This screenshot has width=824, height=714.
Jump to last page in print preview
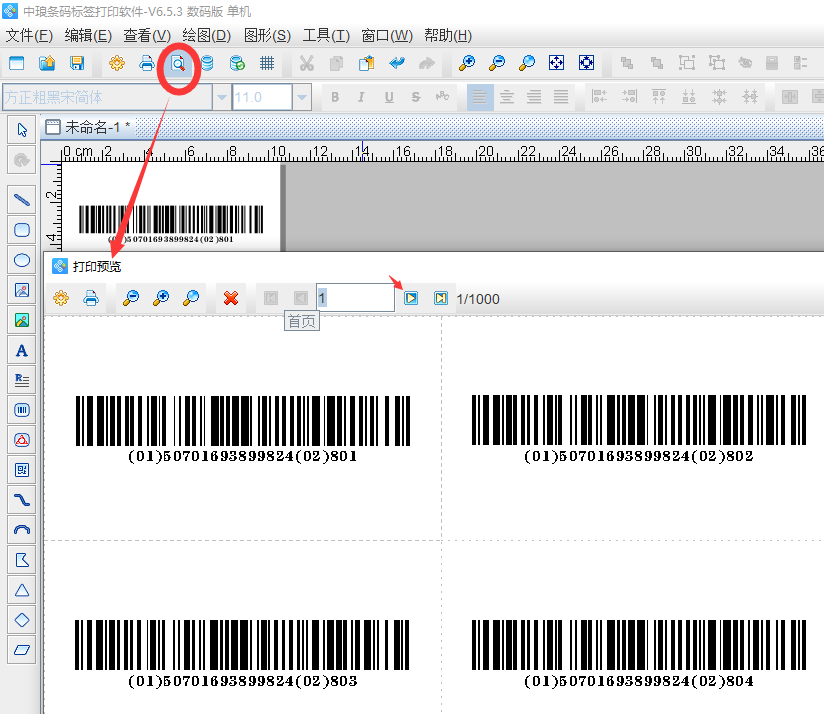[441, 298]
